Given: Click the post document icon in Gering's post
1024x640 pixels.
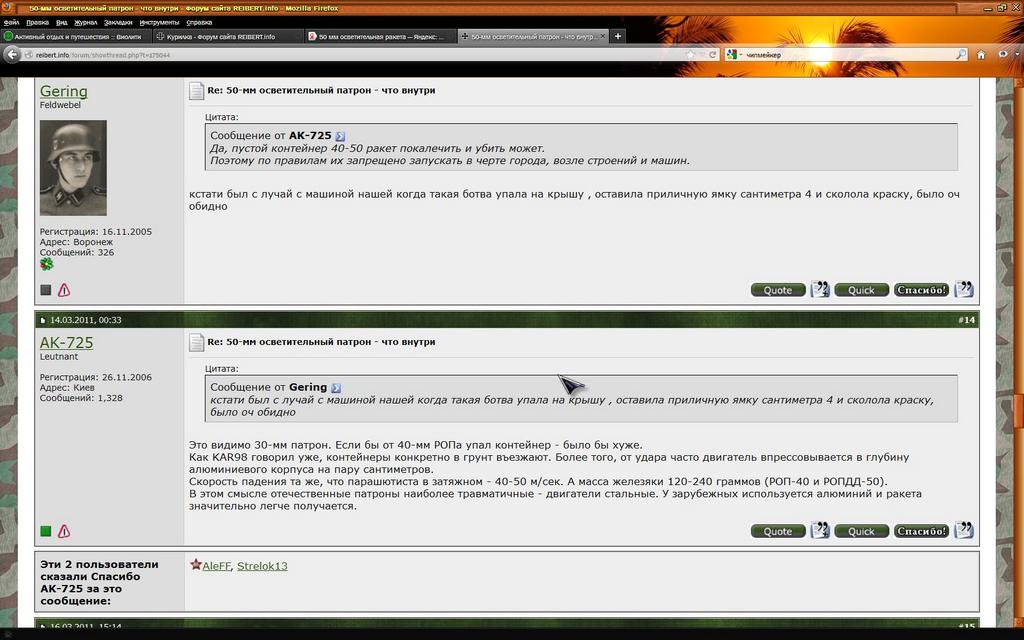Looking at the screenshot, I should point(197,91).
